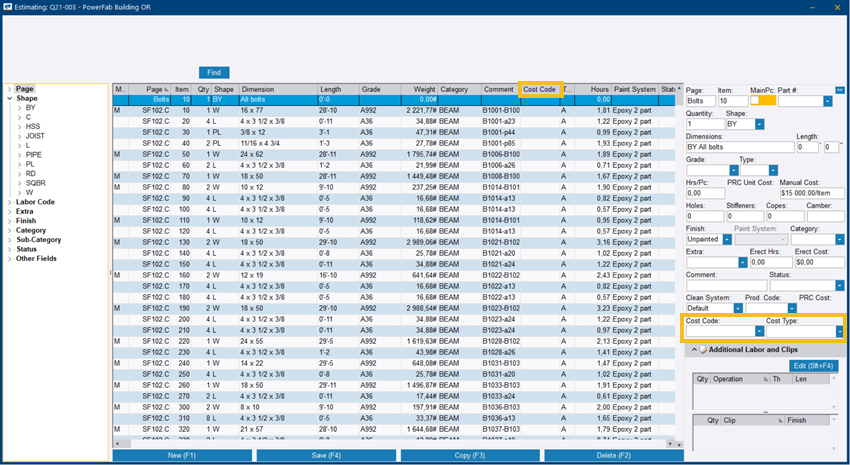Click the Save (F4) button
The image size is (850, 465).
coord(325,455)
